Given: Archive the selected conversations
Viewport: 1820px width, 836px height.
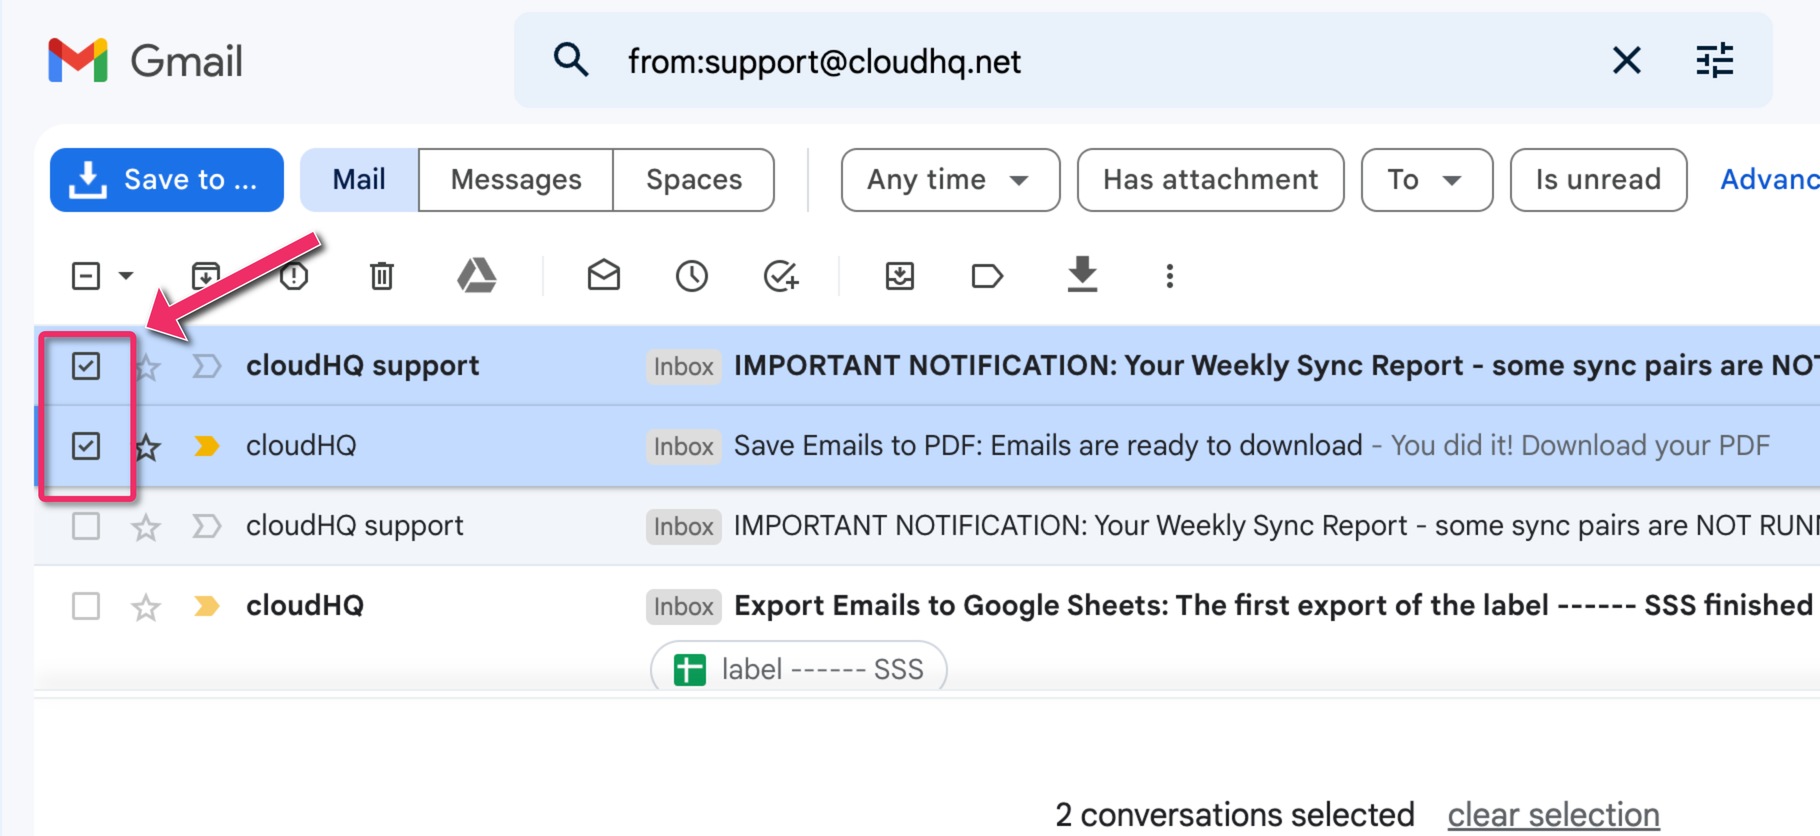Looking at the screenshot, I should (x=206, y=276).
